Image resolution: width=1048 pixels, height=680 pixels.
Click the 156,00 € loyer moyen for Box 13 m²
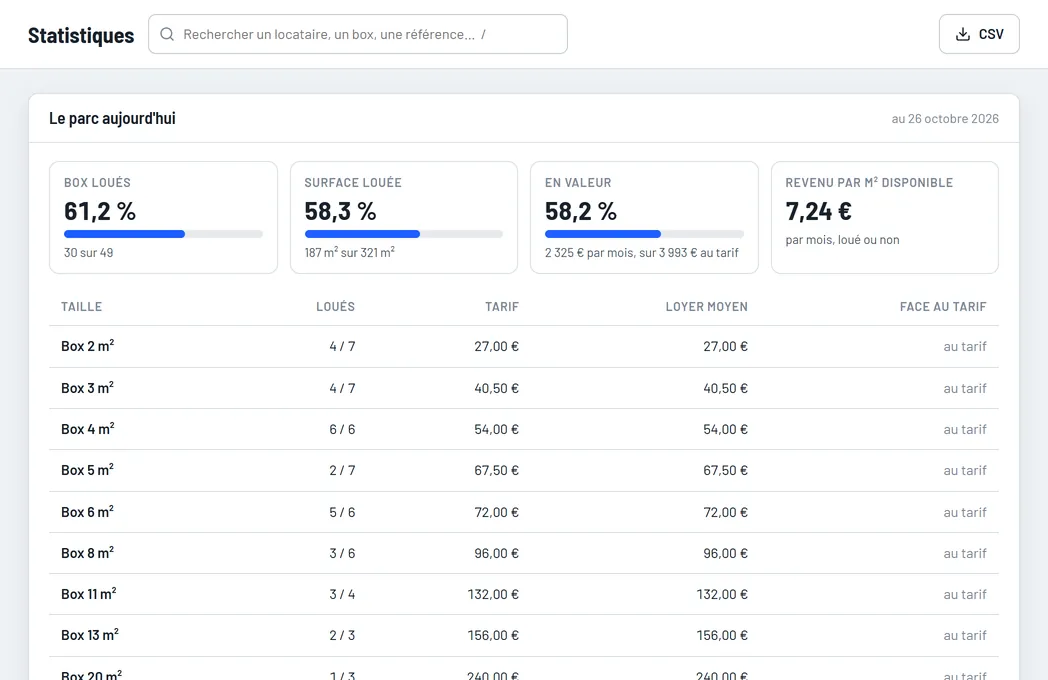(x=723, y=636)
